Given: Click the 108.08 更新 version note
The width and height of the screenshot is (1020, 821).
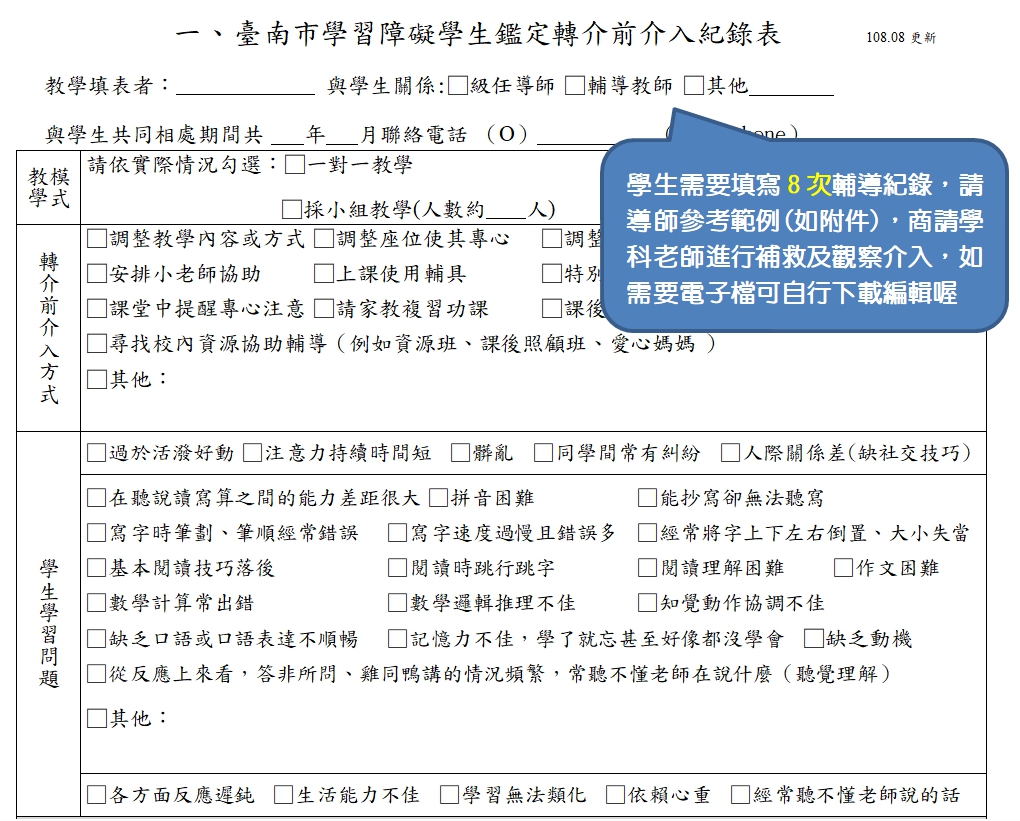Looking at the screenshot, I should [x=901, y=37].
